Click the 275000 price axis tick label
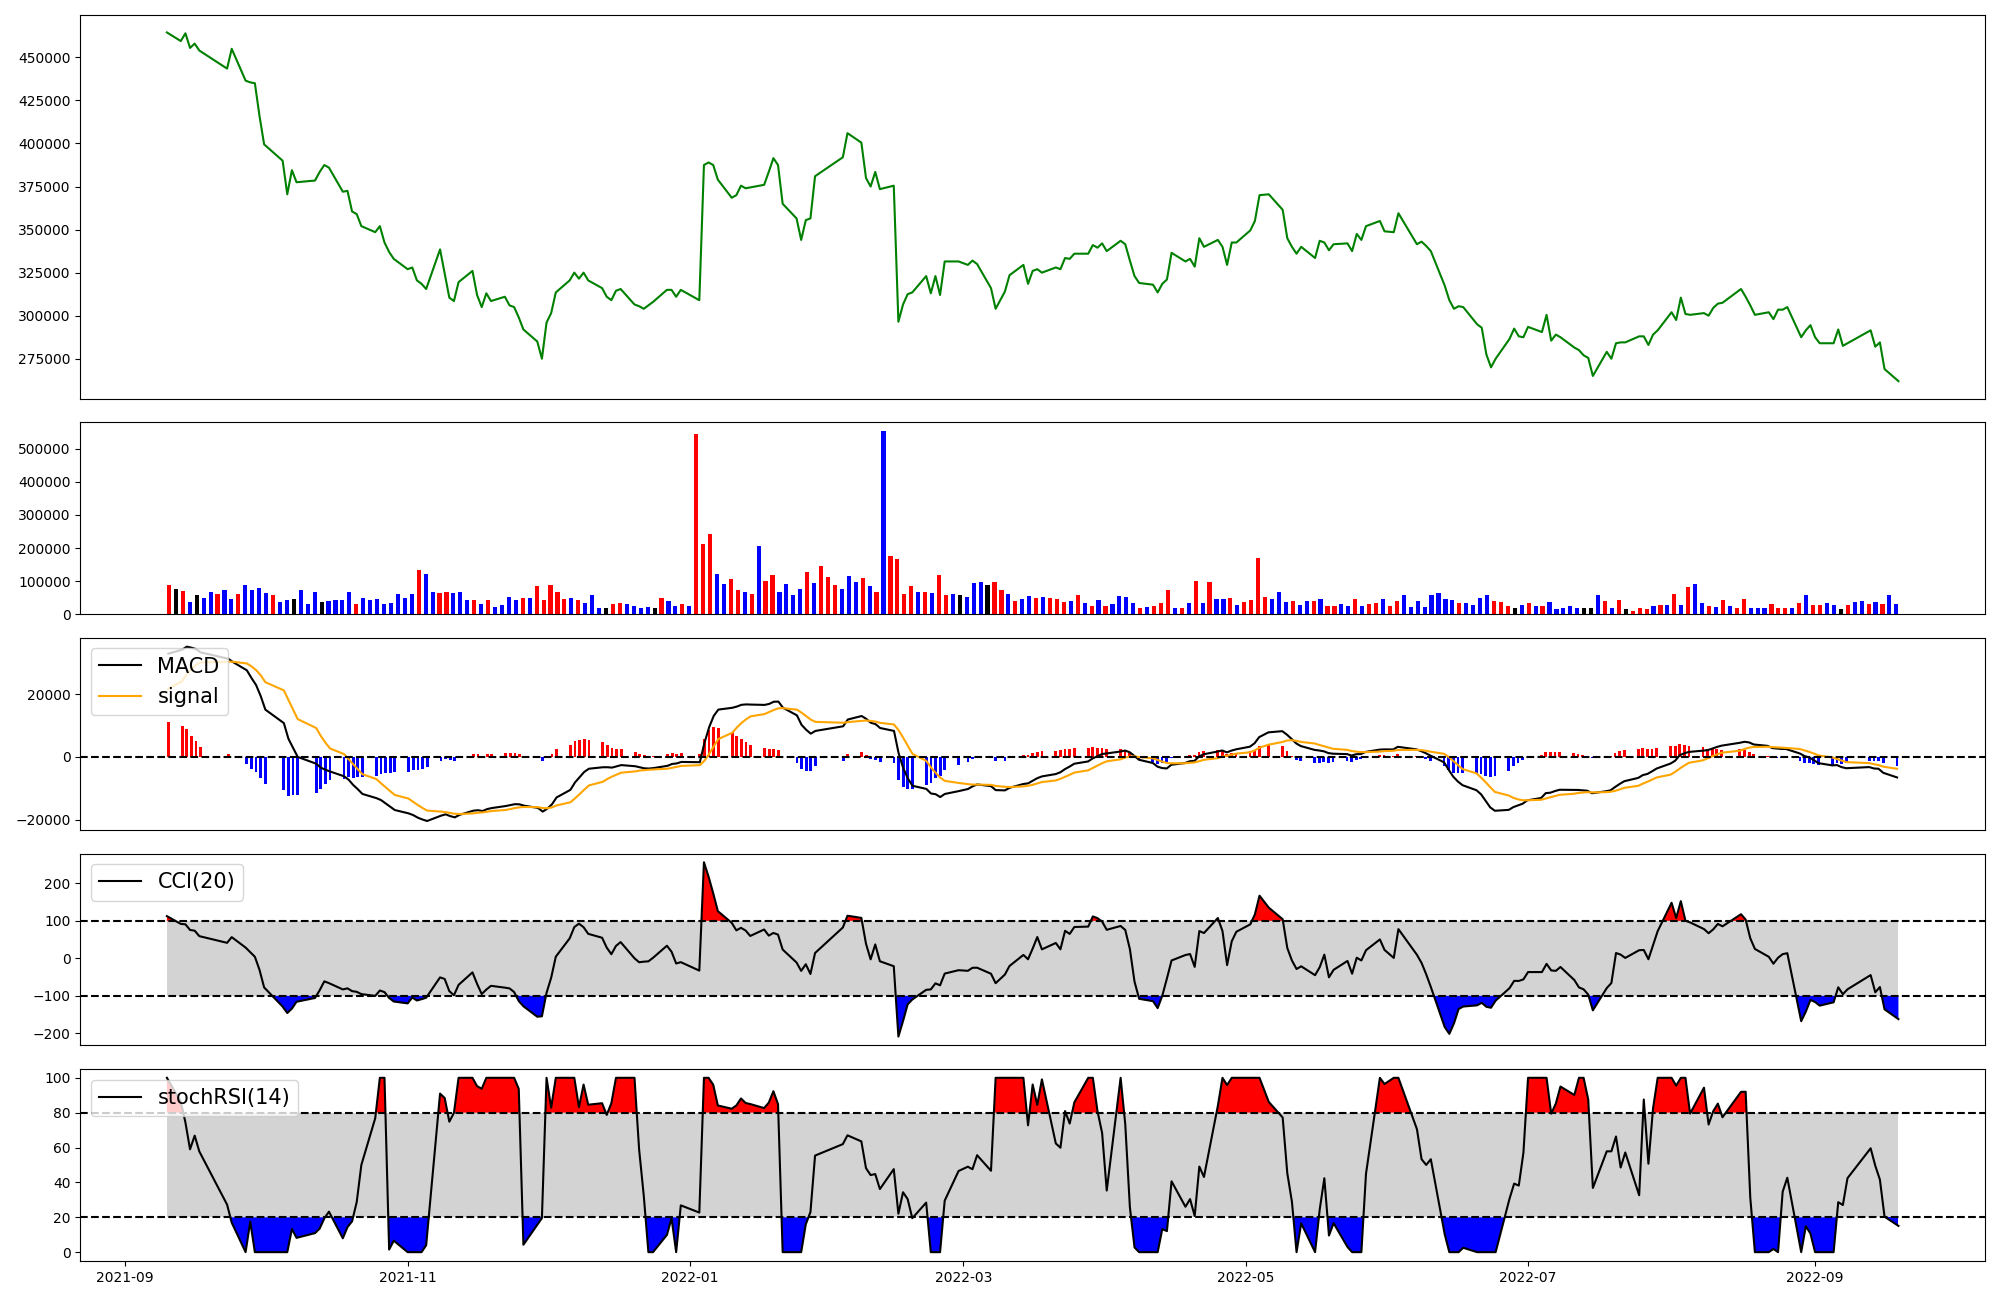The height and width of the screenshot is (1300, 2000). (44, 359)
